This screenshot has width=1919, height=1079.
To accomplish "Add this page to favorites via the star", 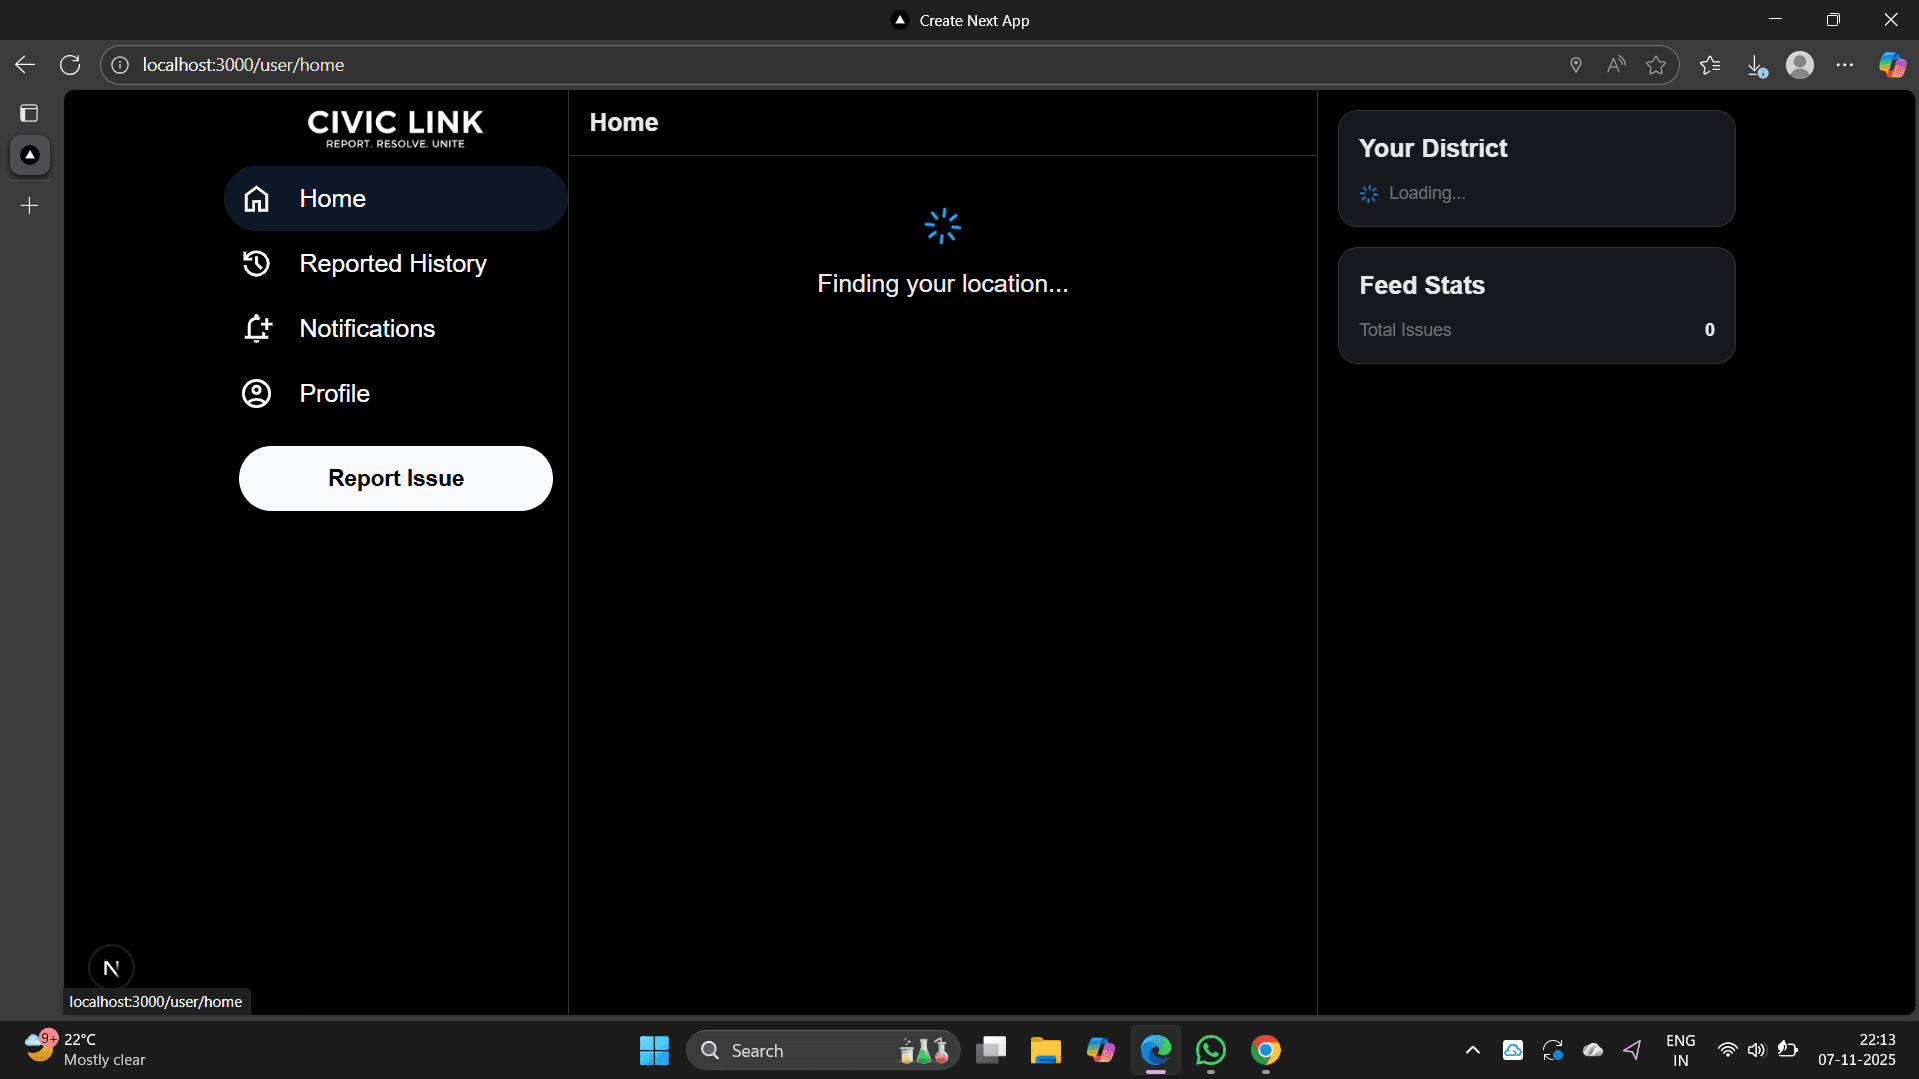I will (x=1656, y=64).
